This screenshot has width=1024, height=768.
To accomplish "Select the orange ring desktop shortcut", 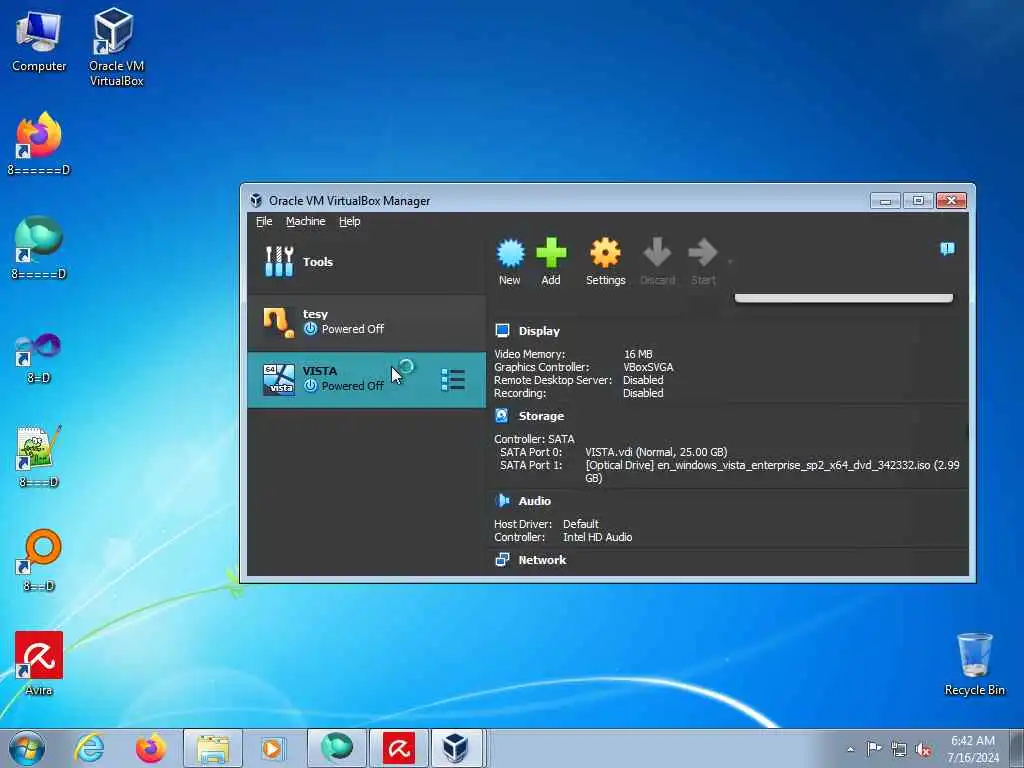I will click(39, 560).
